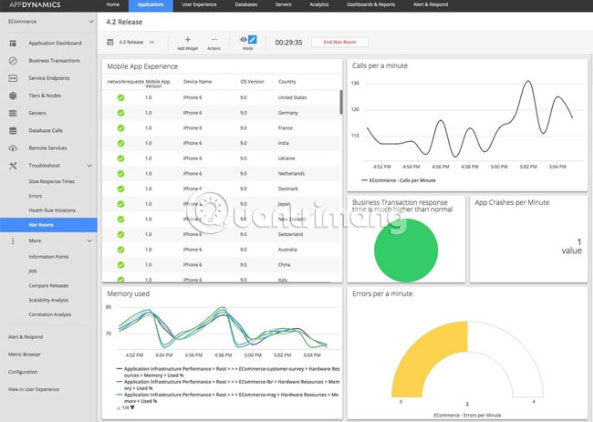Open Configuration in sidebar
The height and width of the screenshot is (422, 593).
click(x=23, y=372)
